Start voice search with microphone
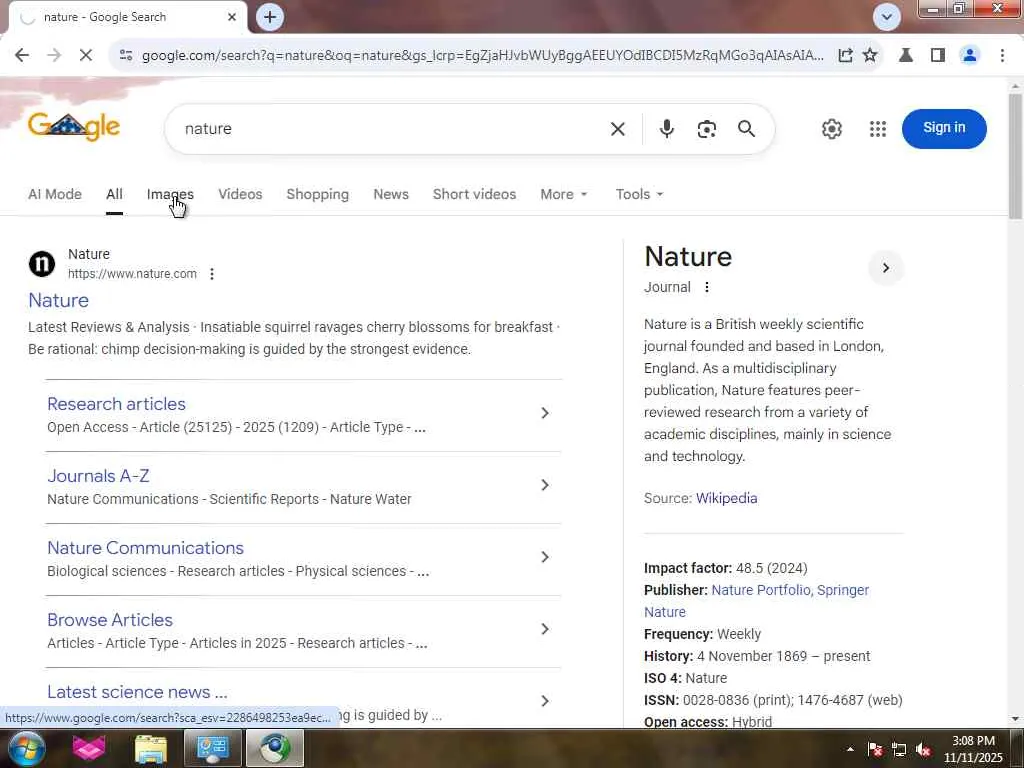This screenshot has height=768, width=1024. tap(666, 129)
